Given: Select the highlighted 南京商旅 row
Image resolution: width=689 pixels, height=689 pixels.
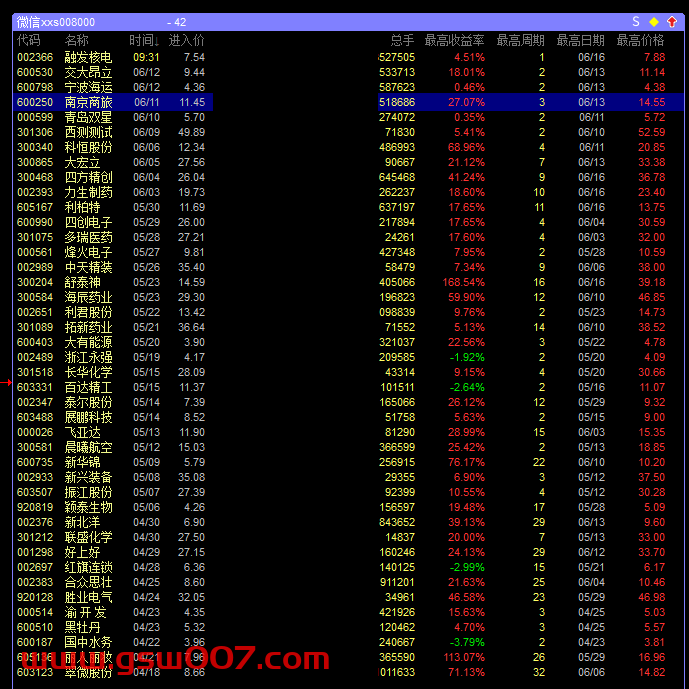Looking at the screenshot, I should click(x=348, y=102).
